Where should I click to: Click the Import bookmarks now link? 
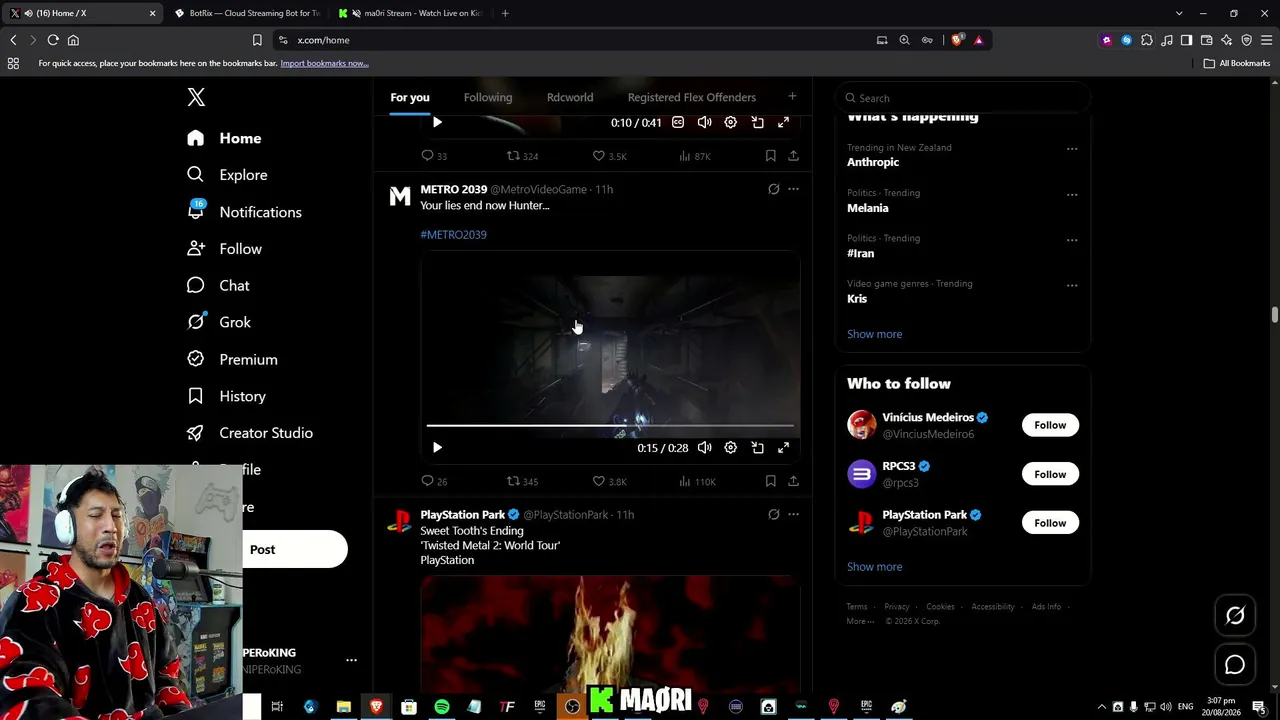(x=324, y=63)
